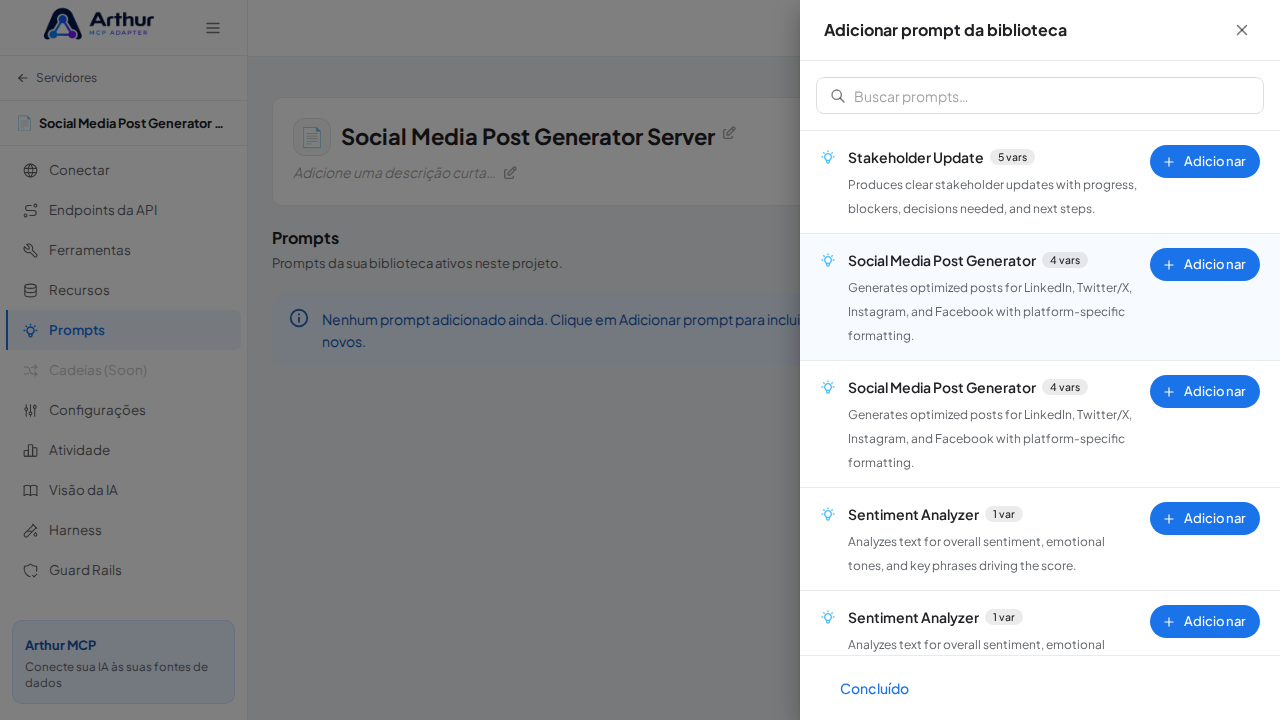The height and width of the screenshot is (720, 1280).
Task: Click the "Produces clear stakeholder updates" description
Action: [x=992, y=196]
